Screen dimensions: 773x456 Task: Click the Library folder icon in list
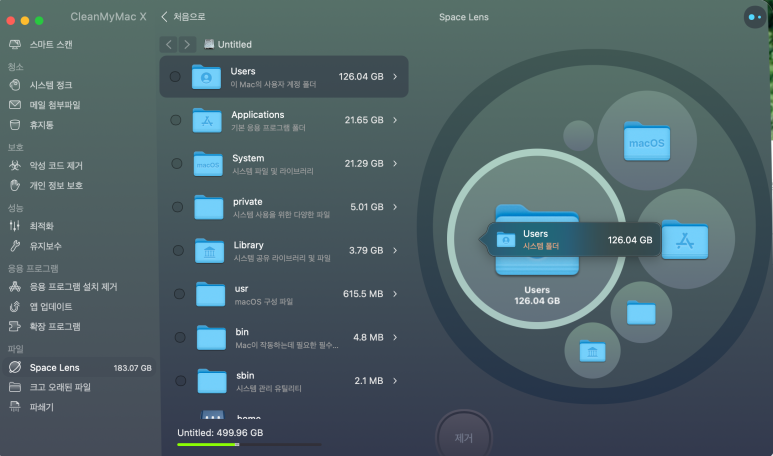coord(210,250)
